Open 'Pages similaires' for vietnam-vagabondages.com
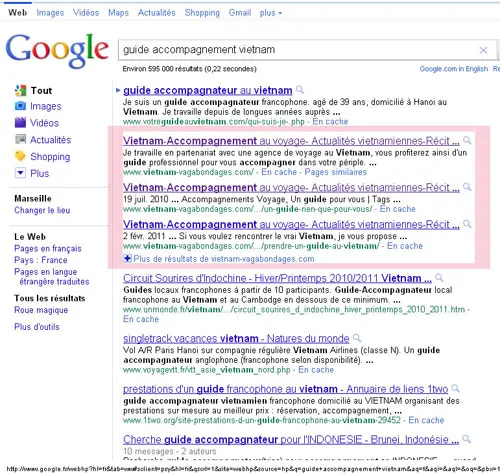 pyautogui.click(x=336, y=172)
